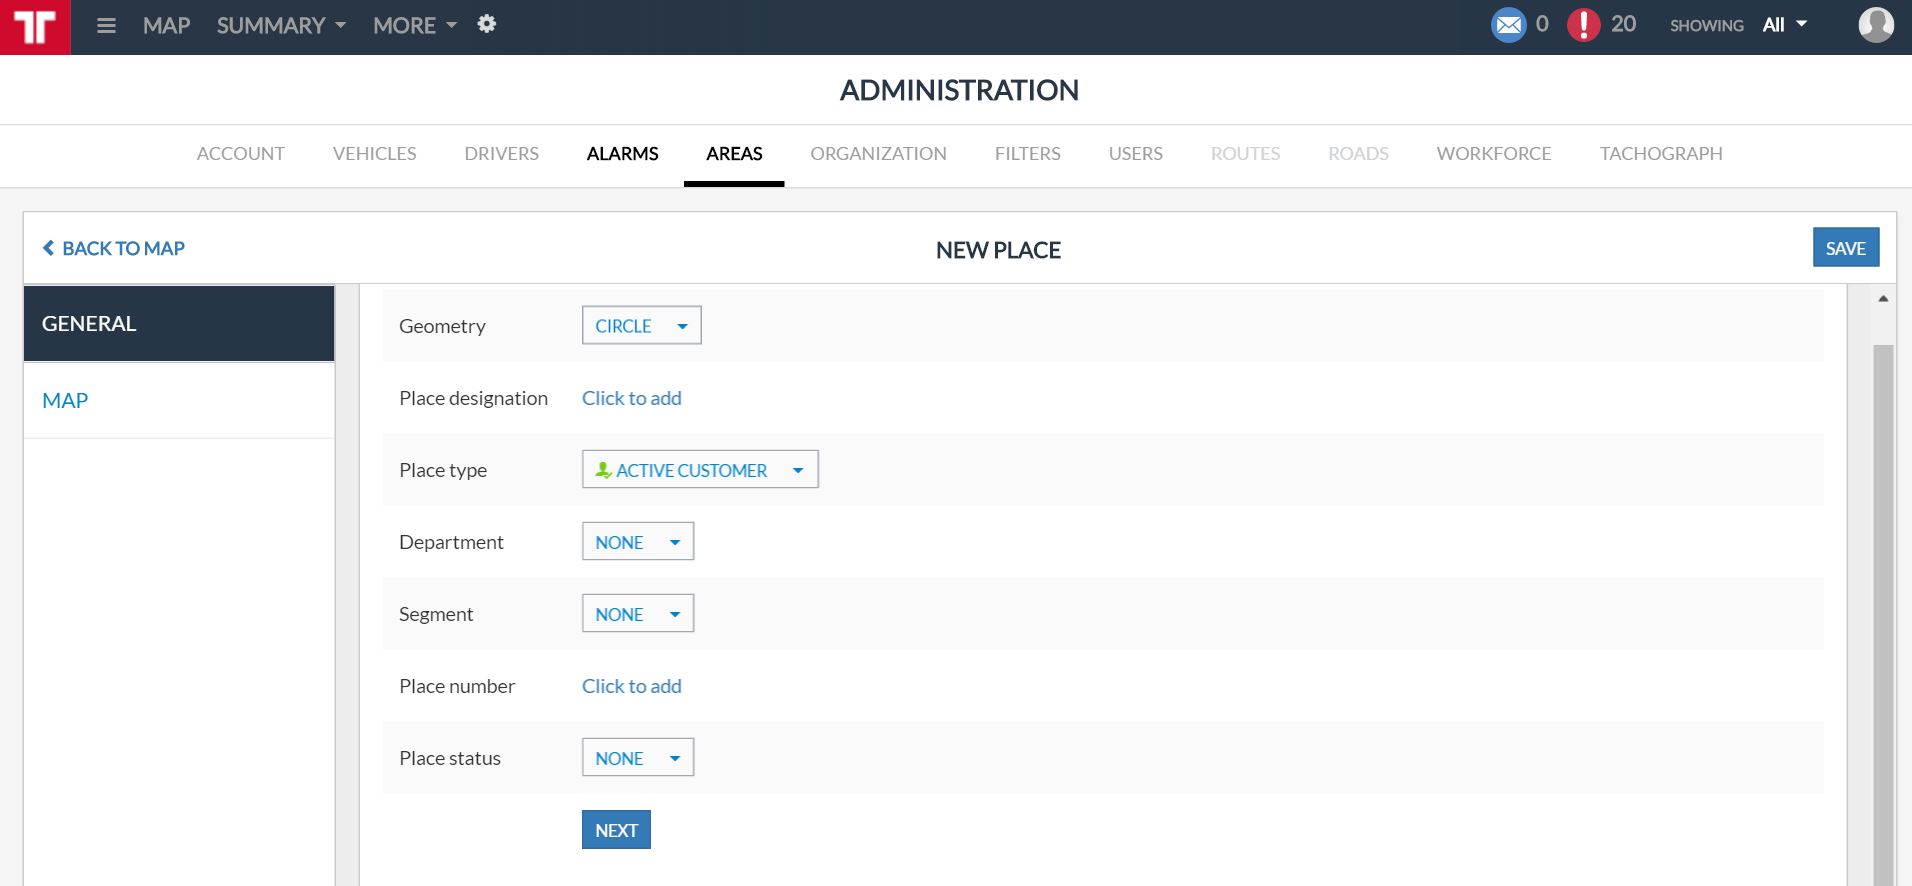Open the Segment dropdown
Screen dimensions: 1912x886
point(637,614)
